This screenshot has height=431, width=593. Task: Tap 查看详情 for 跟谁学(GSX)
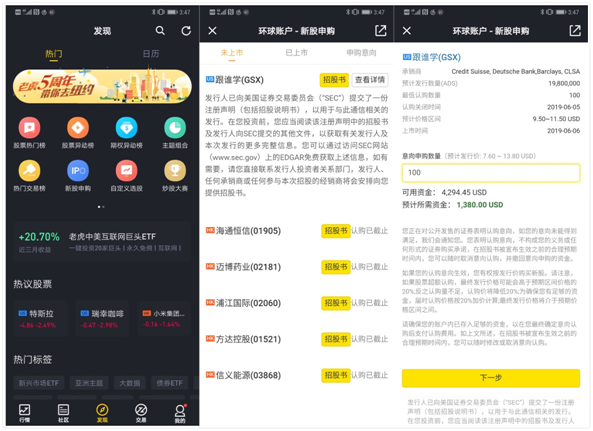[369, 80]
